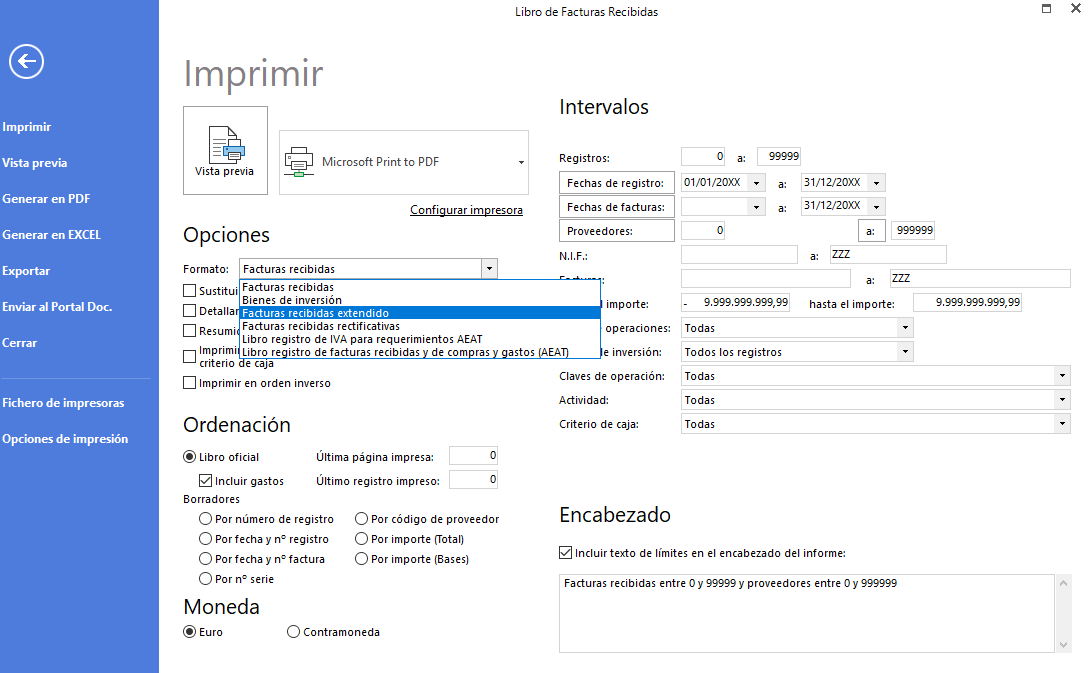Maximize the Libro de Facturas Recibidas window
This screenshot has width=1089, height=673.
pos(1046,8)
